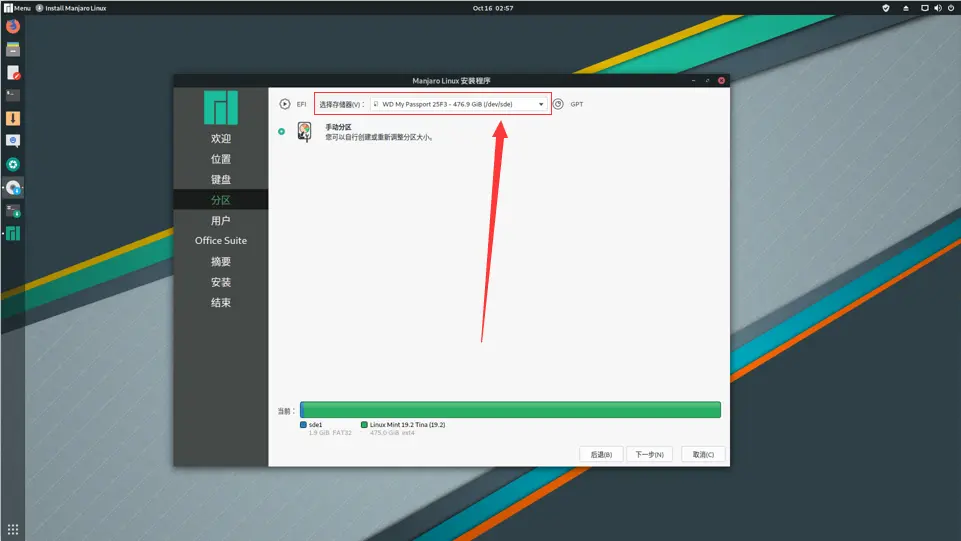Click the 取消(C) cancel button
This screenshot has width=961, height=541.
[703, 454]
